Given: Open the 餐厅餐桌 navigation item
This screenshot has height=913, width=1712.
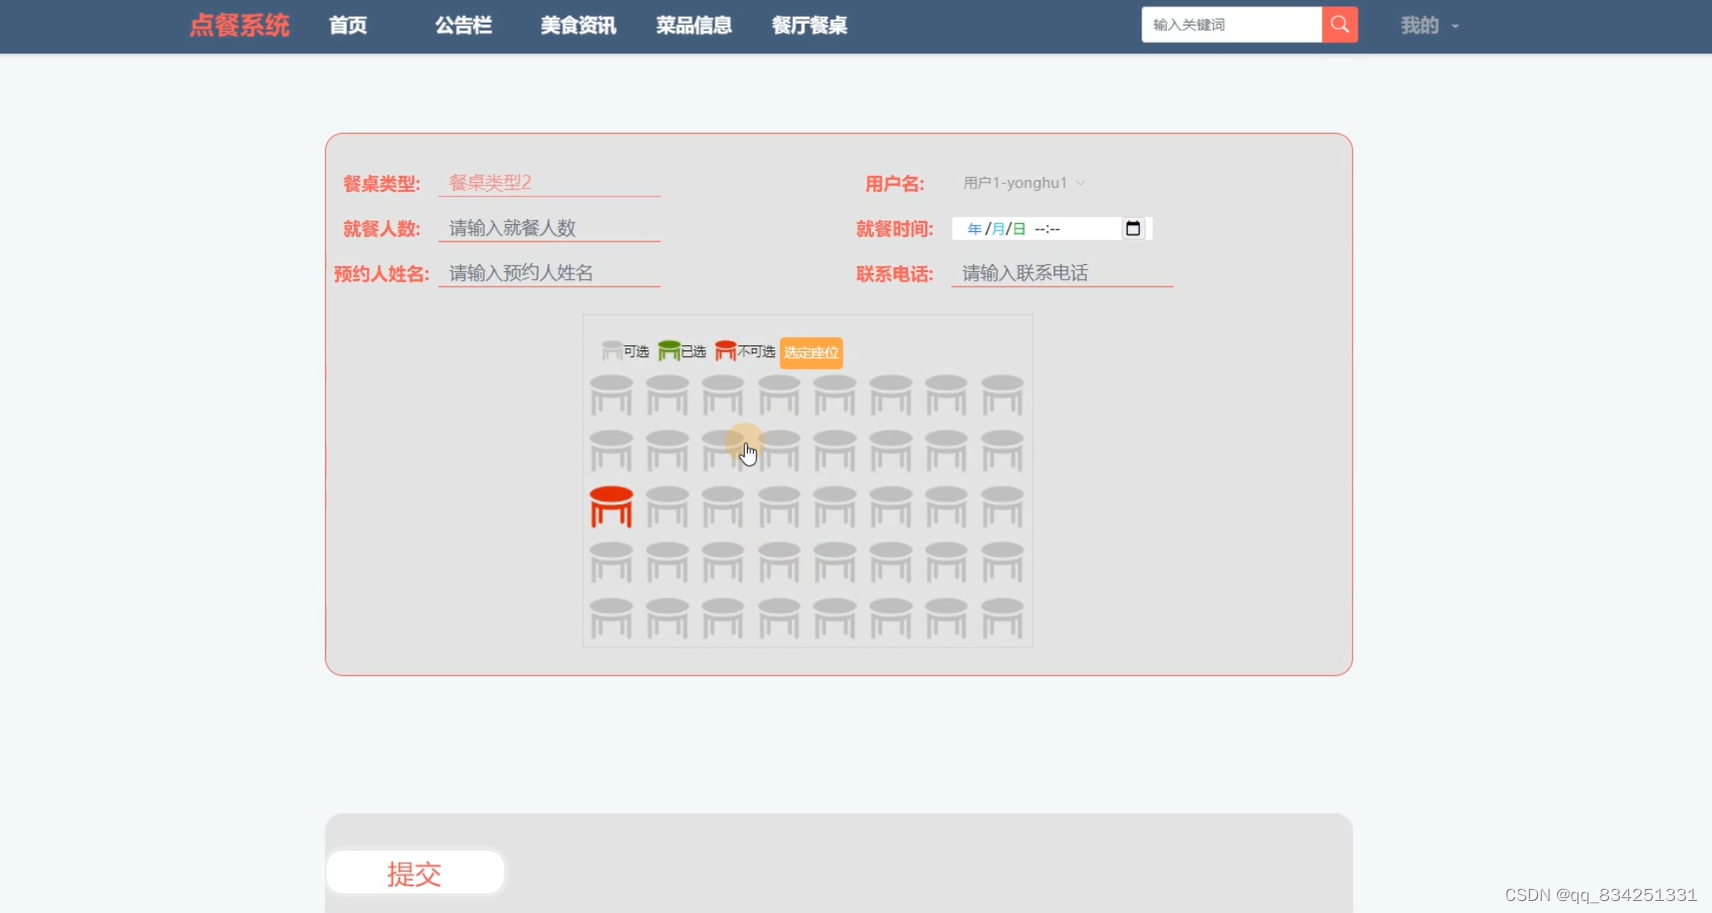Looking at the screenshot, I should (x=810, y=26).
